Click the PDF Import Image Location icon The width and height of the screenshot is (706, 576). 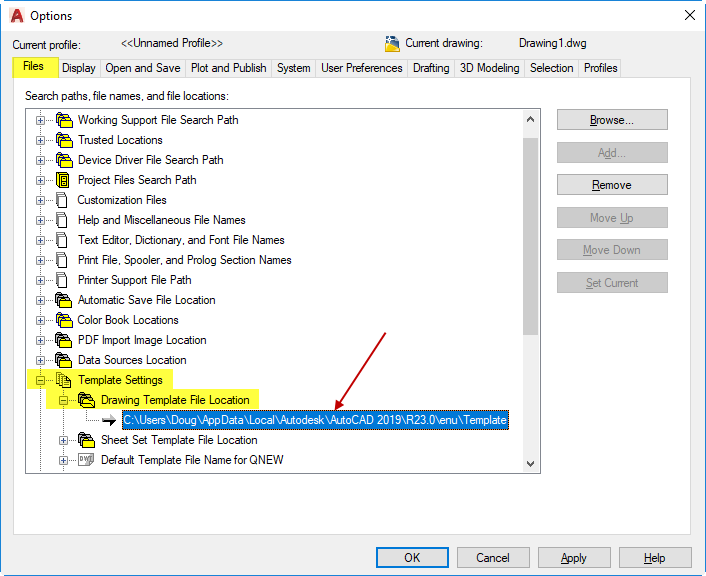[63, 340]
